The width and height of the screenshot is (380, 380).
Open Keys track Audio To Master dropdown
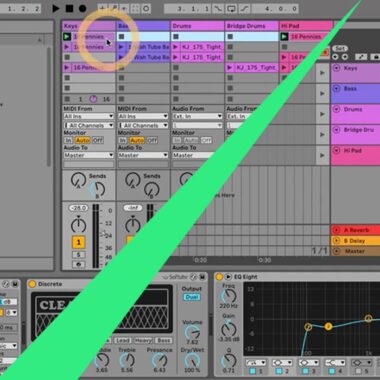(89, 155)
